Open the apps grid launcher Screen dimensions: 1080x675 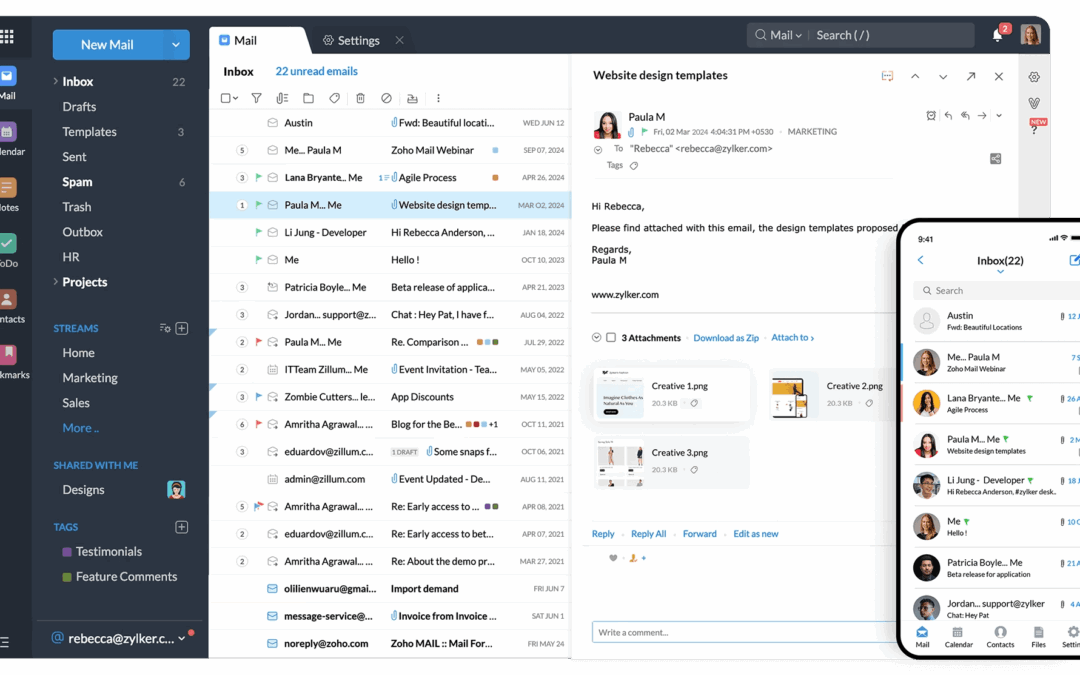[x=7, y=37]
